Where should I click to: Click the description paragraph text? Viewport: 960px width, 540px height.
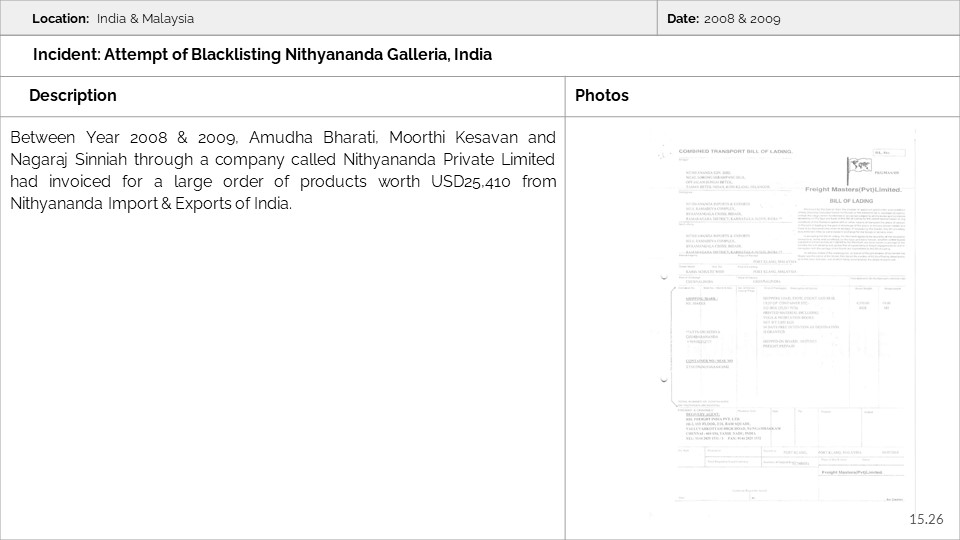coord(283,170)
